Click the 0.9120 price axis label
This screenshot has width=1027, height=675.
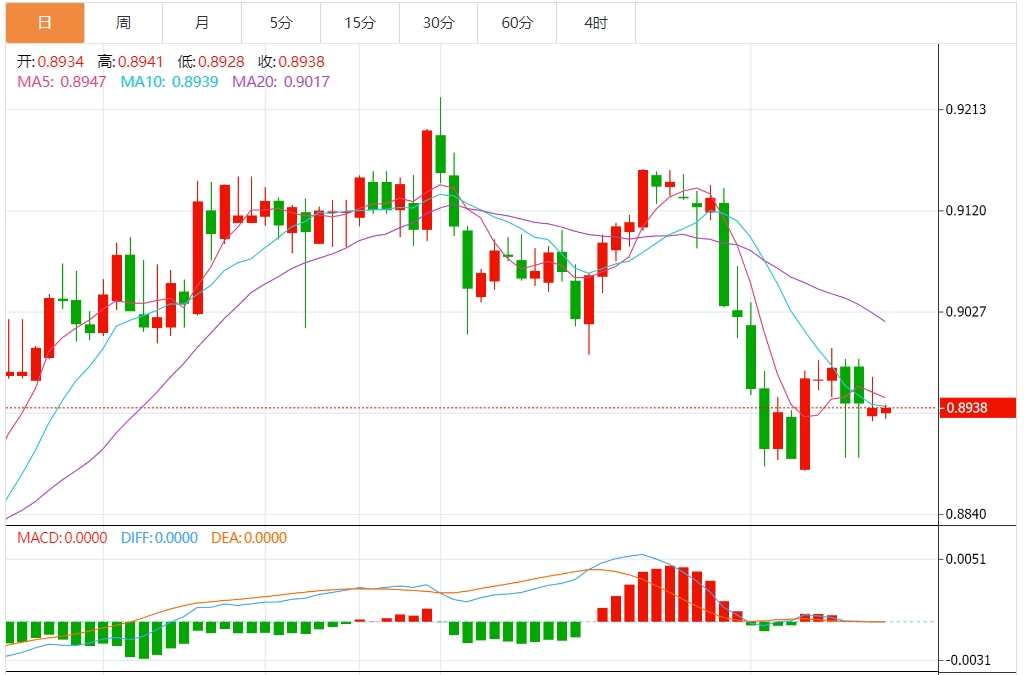[966, 211]
